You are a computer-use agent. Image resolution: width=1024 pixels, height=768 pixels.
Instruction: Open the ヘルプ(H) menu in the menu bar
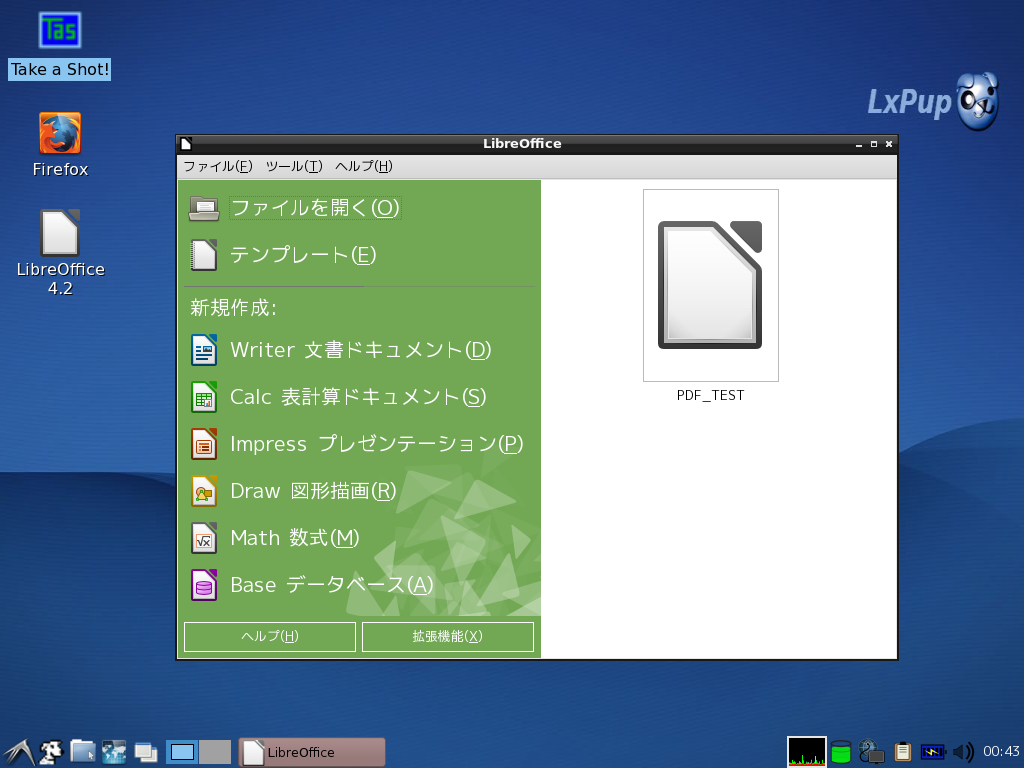[x=364, y=167]
